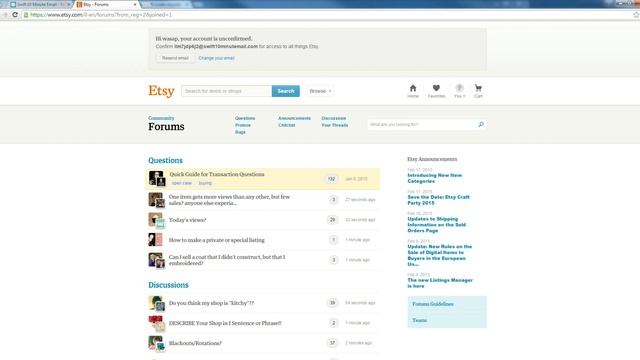Open Quick Guide for Transaction Questions thread
The width and height of the screenshot is (640, 360).
217,174
